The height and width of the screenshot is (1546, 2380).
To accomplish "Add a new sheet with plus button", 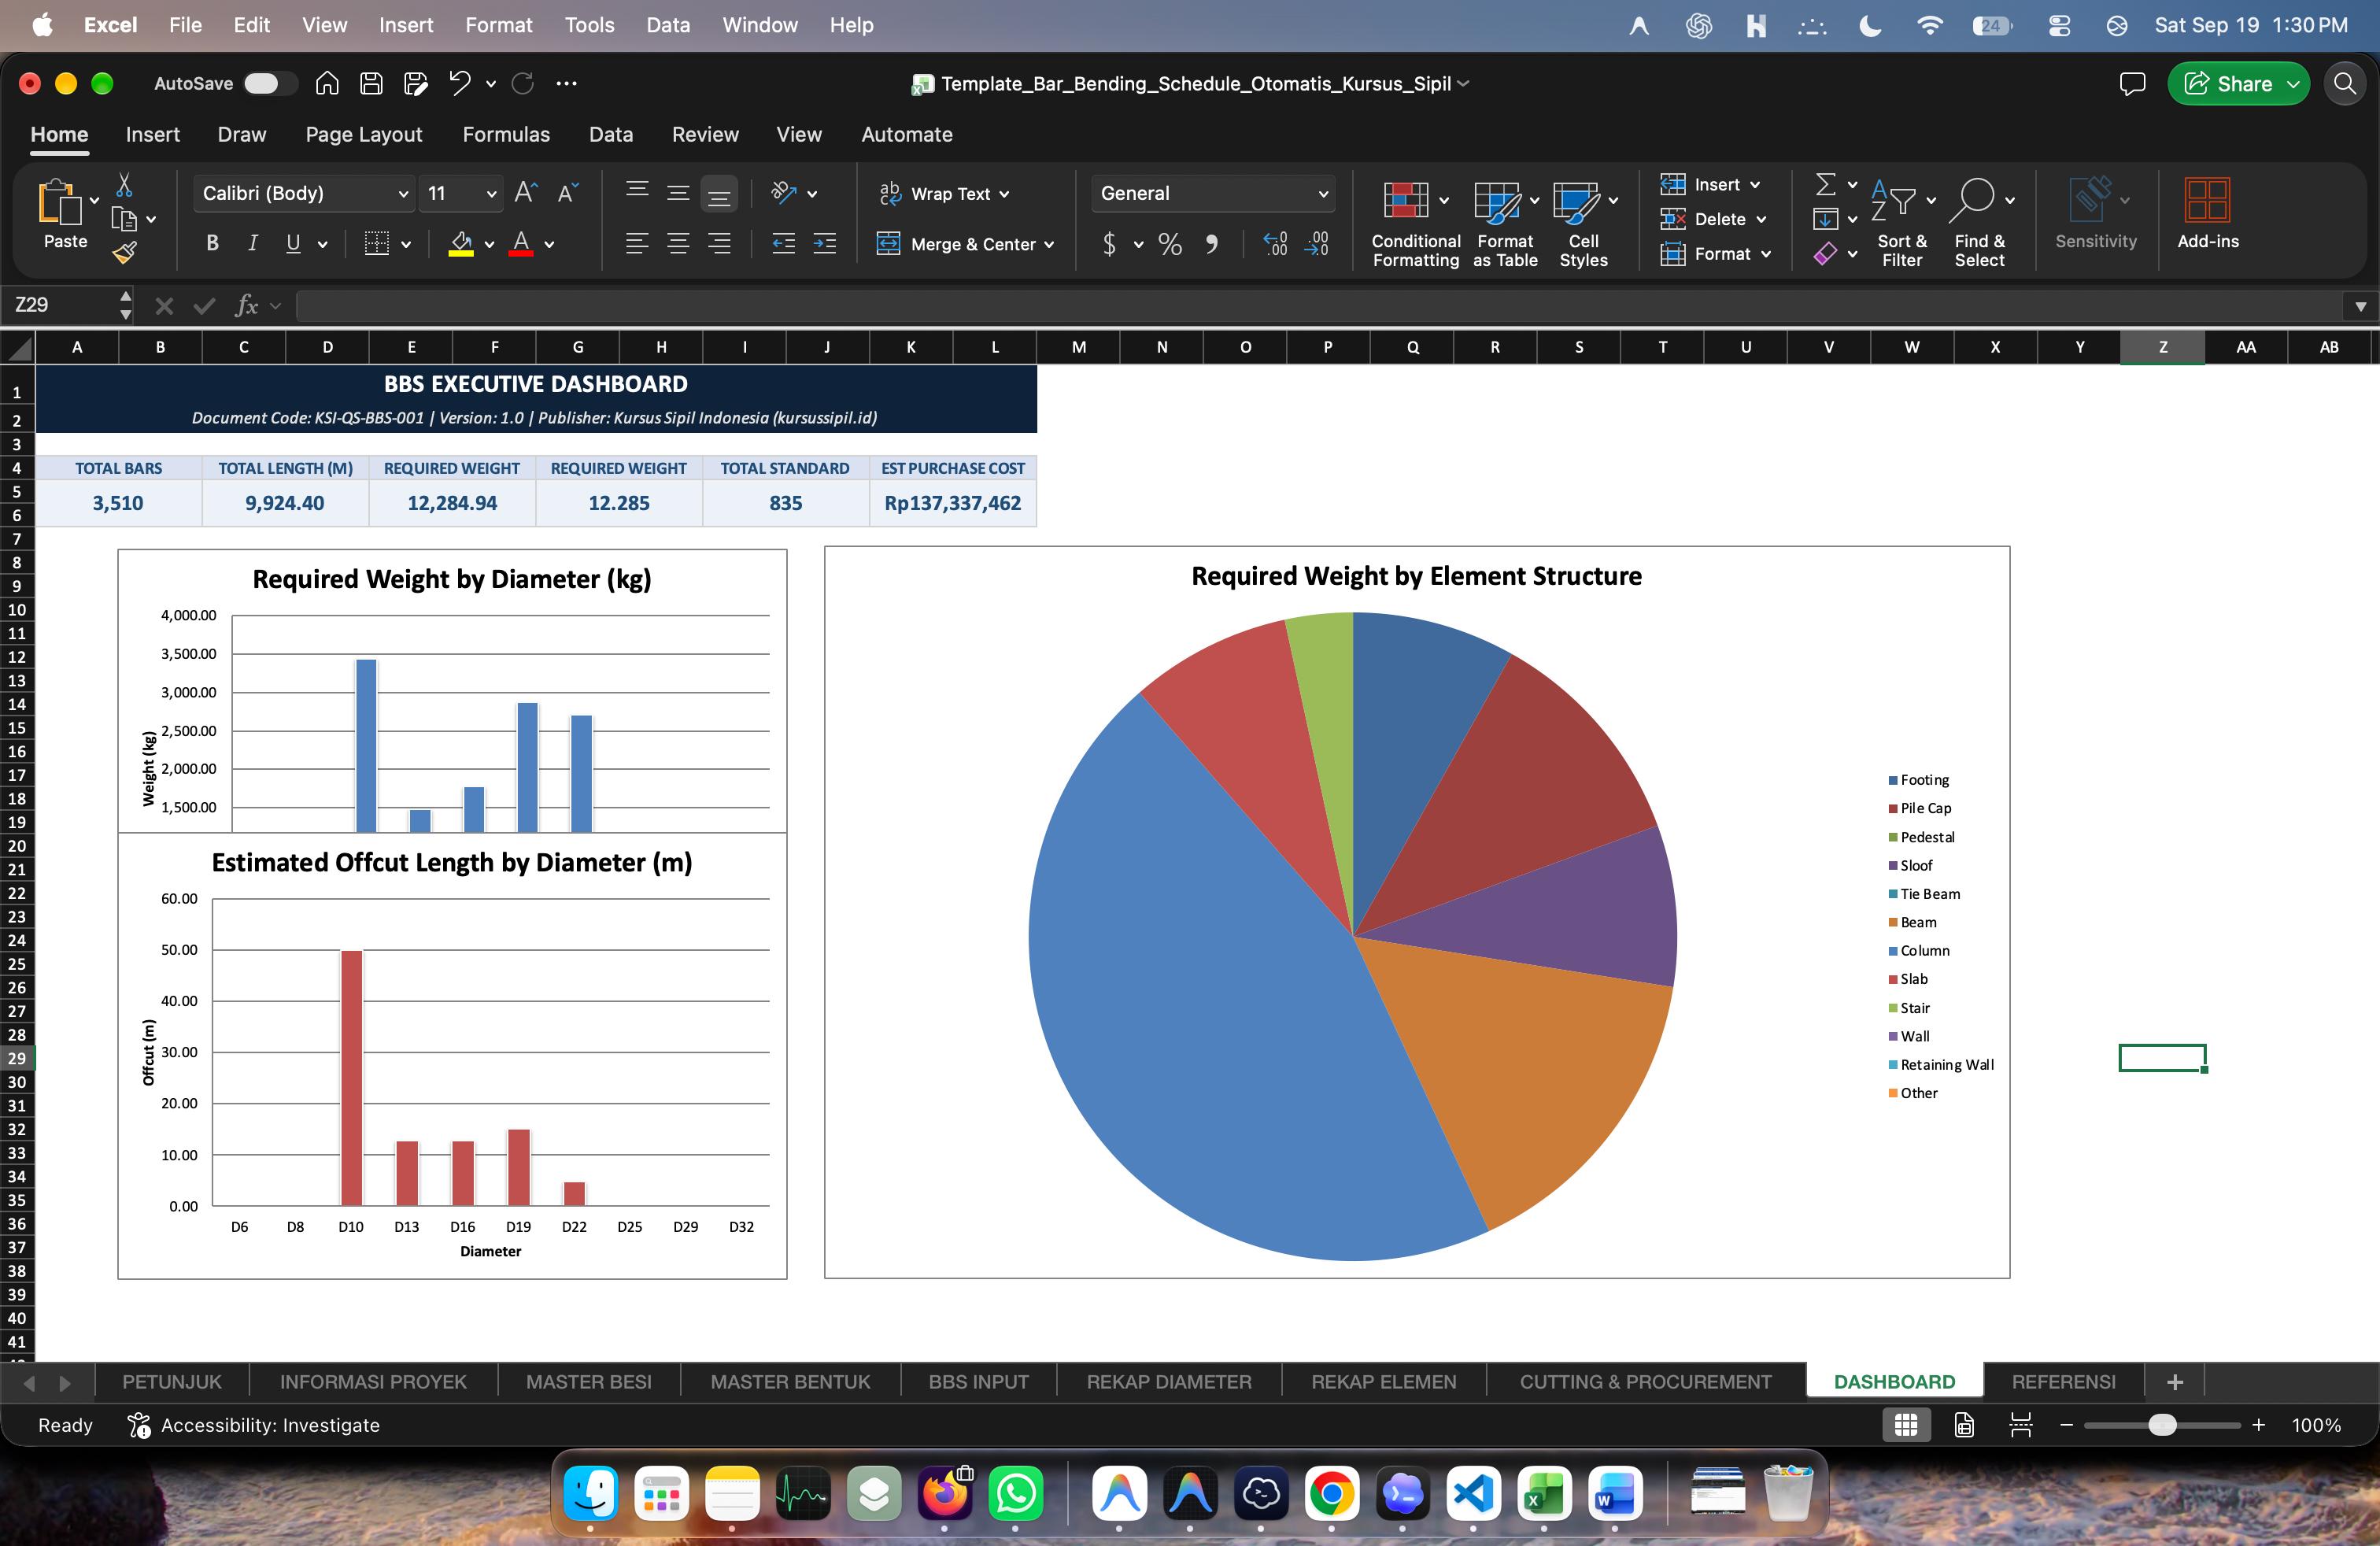I will 2174,1382.
